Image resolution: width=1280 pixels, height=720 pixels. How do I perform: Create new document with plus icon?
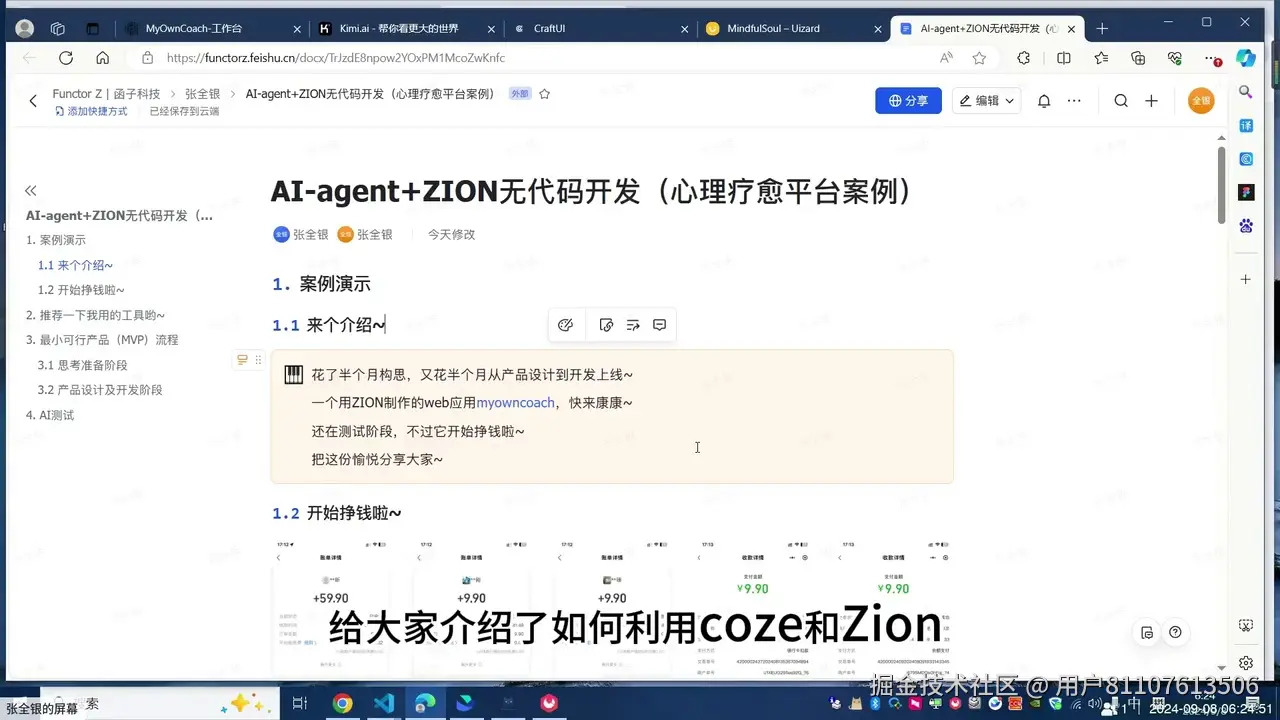click(1152, 101)
